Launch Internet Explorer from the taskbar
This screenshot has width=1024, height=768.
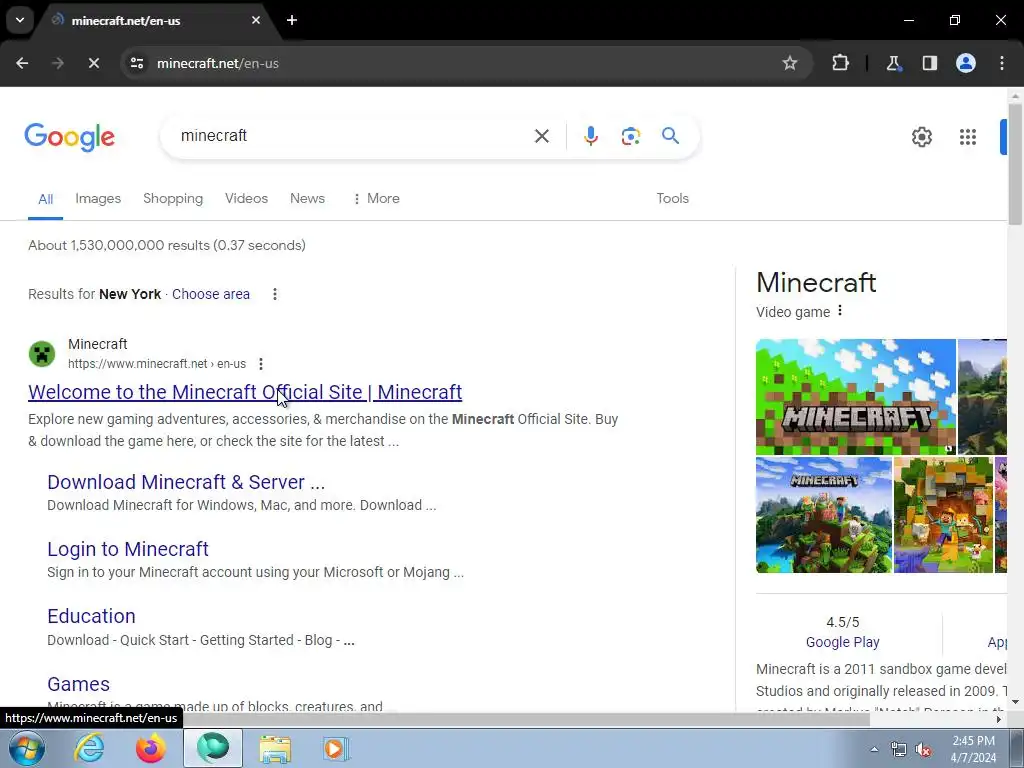[89, 748]
